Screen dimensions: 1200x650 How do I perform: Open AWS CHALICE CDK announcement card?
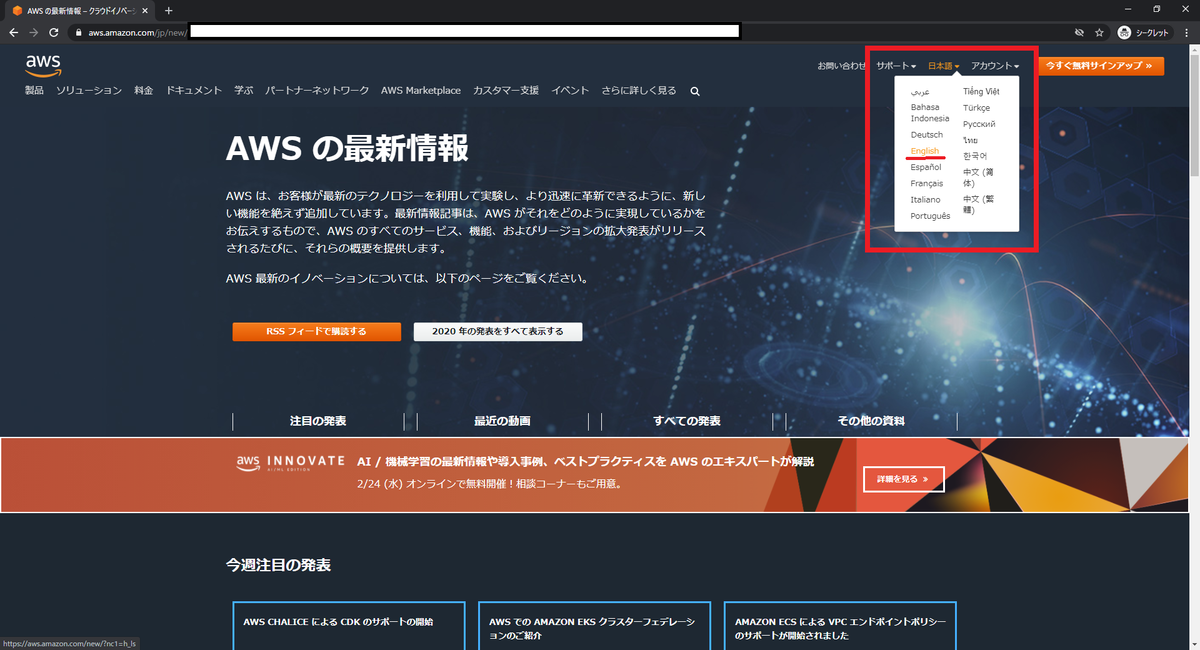tap(349, 625)
